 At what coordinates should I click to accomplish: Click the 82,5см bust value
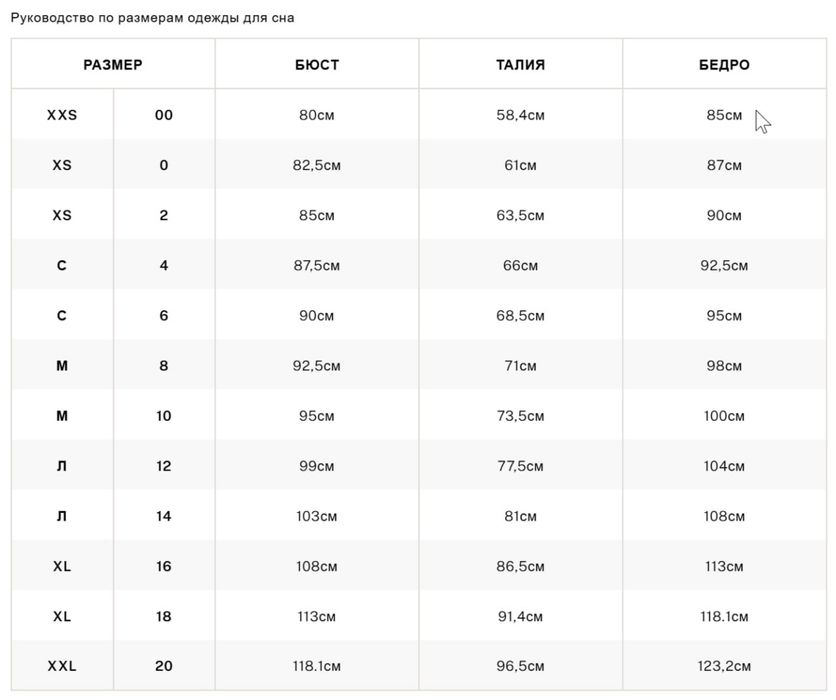coord(317,165)
